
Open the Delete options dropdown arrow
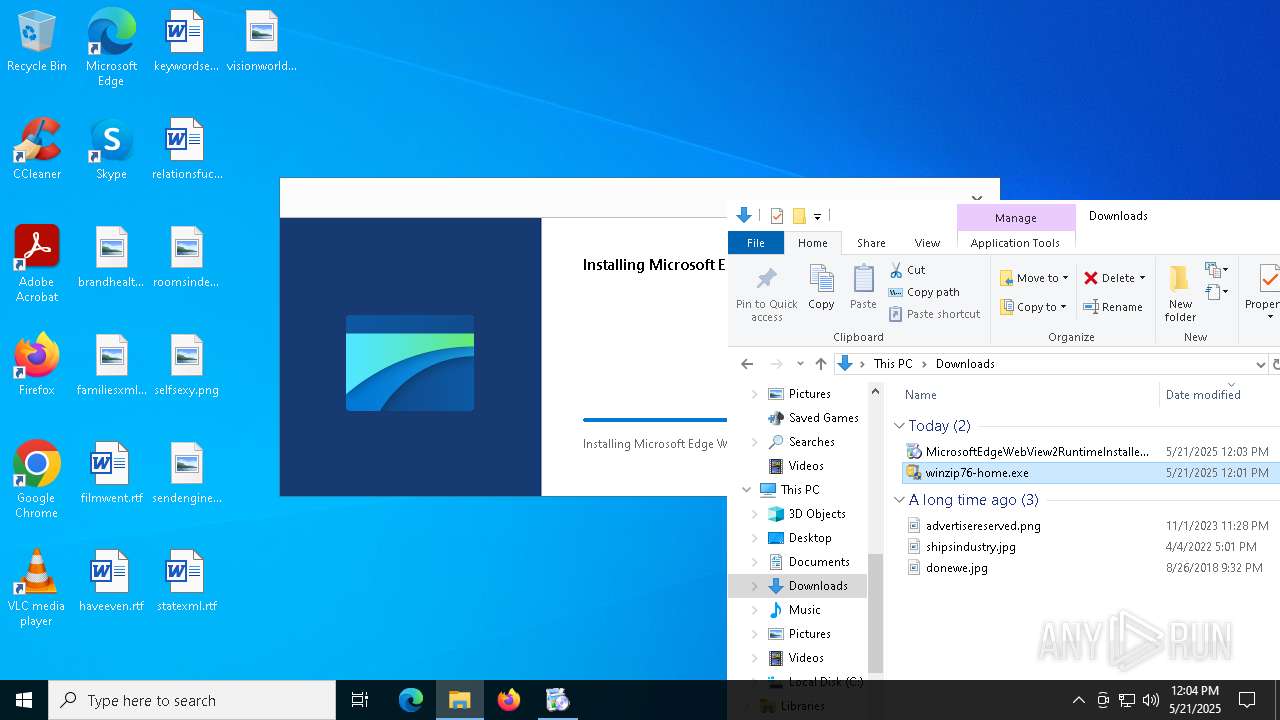(1142, 278)
